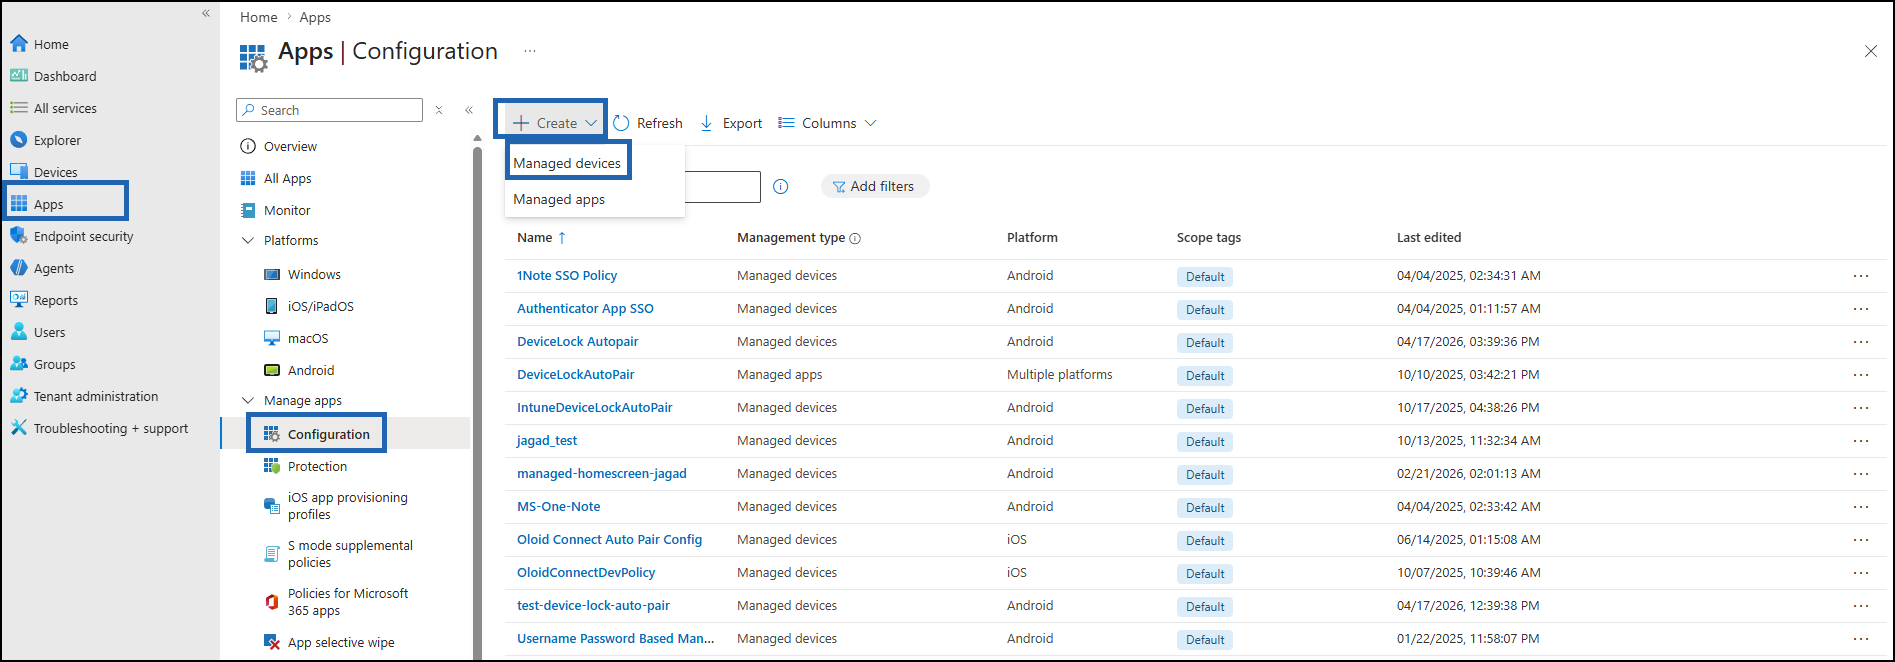
Task: Click the All services list icon
Action: (x=19, y=108)
